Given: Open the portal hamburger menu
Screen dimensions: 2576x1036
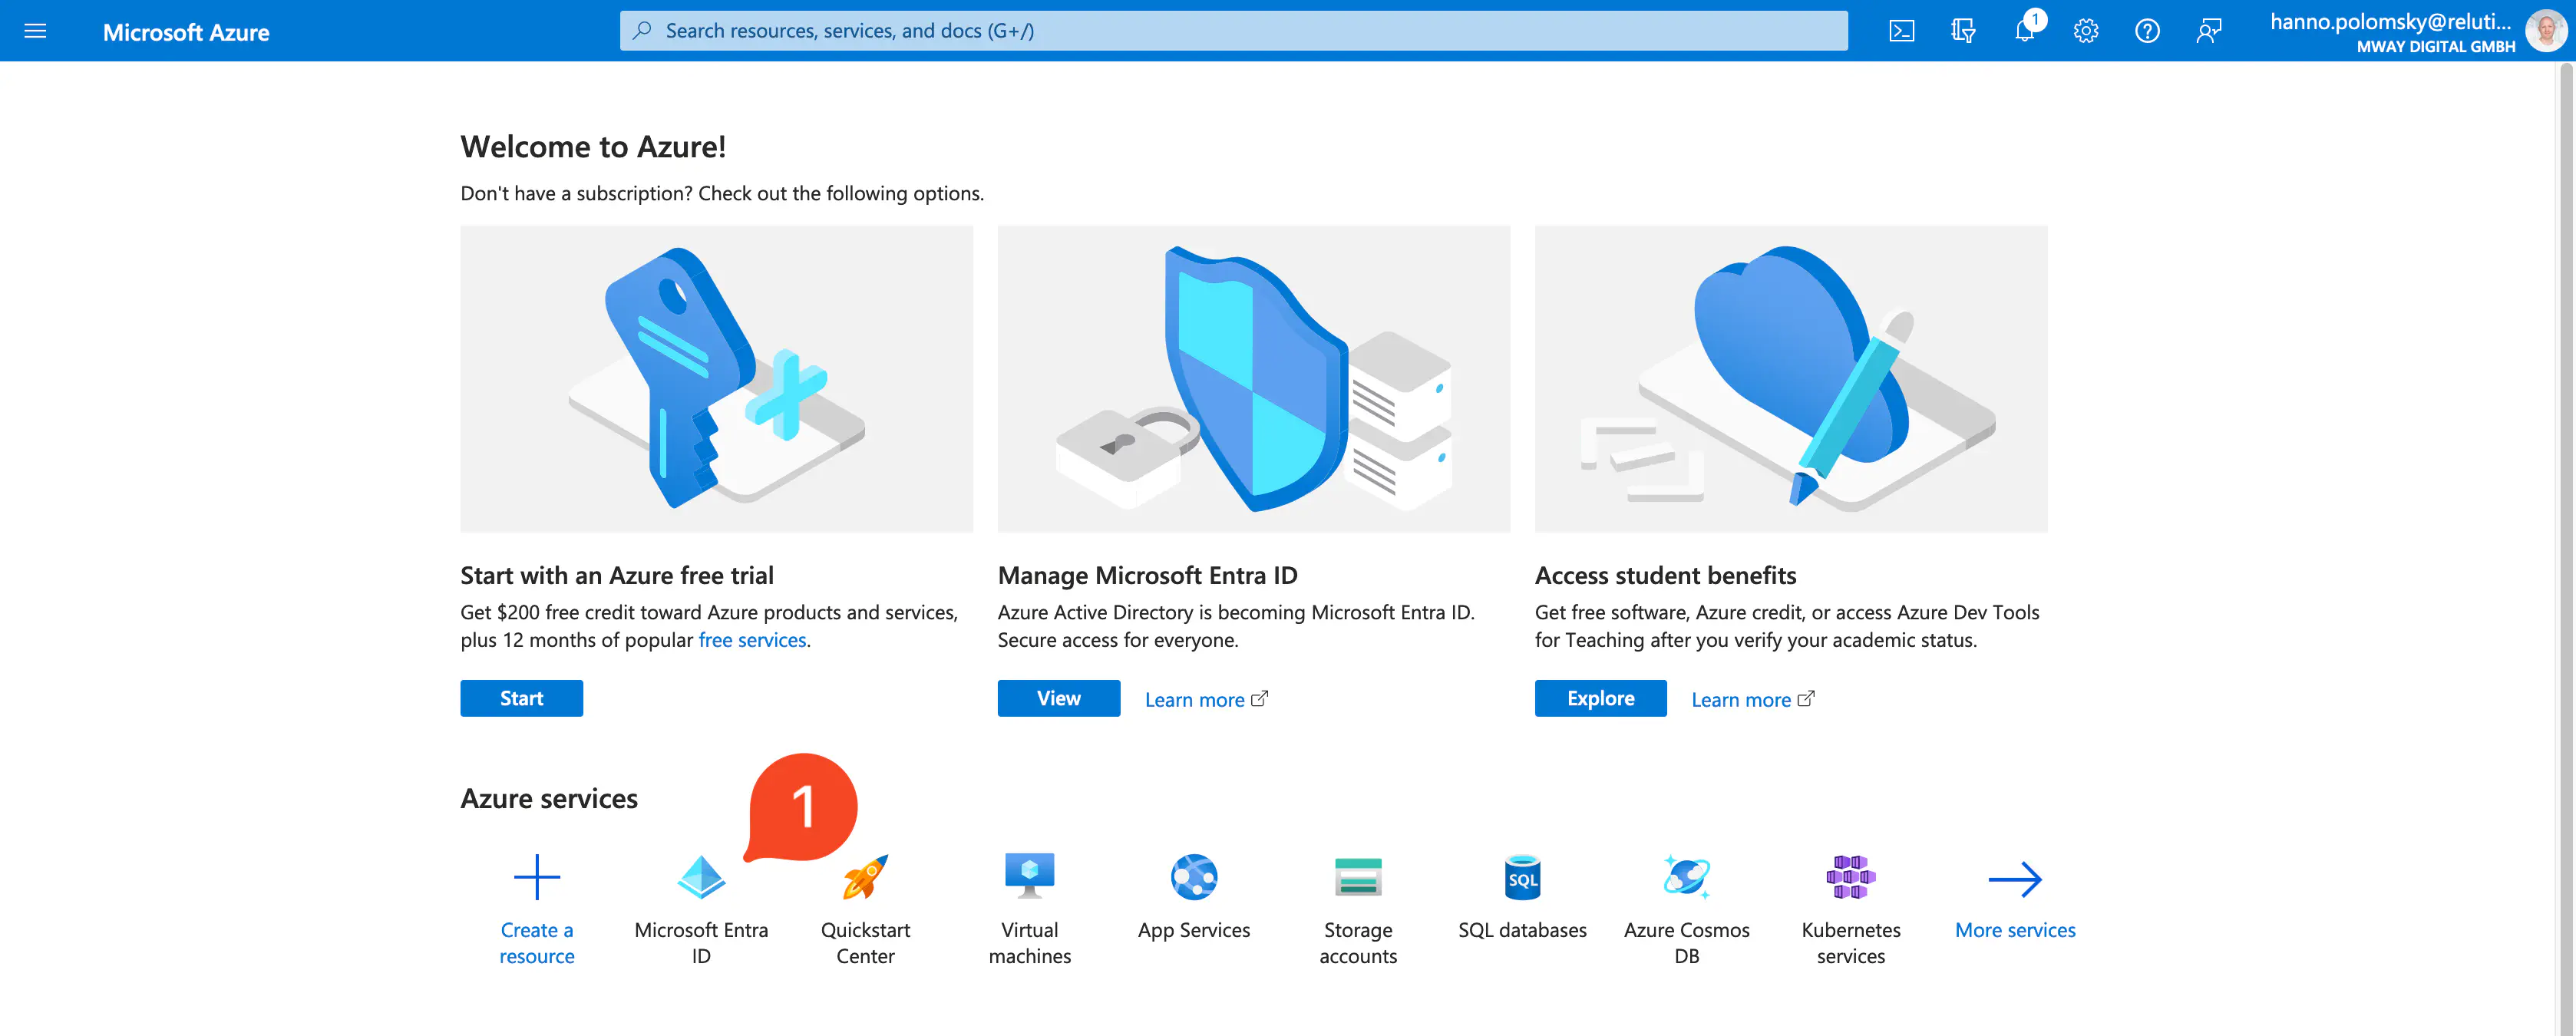Looking at the screenshot, I should pos(35,31).
